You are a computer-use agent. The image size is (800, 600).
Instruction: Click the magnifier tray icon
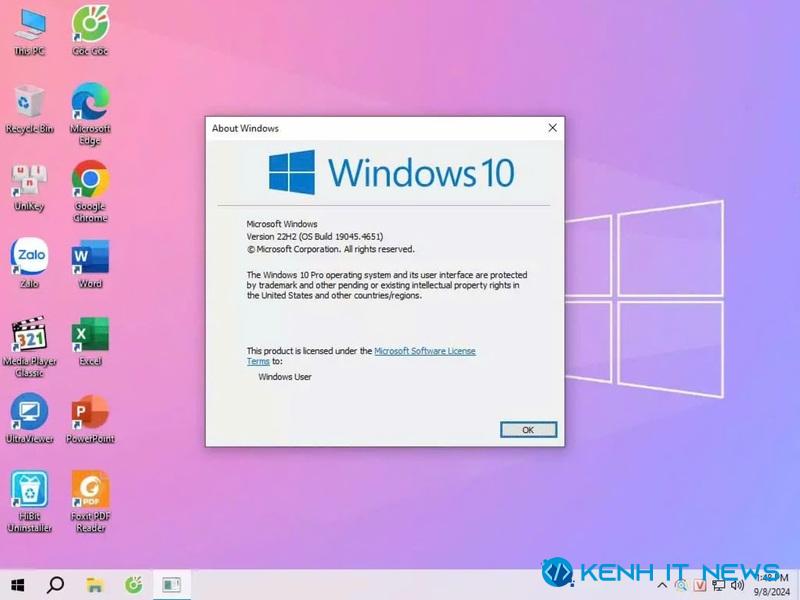(x=681, y=586)
